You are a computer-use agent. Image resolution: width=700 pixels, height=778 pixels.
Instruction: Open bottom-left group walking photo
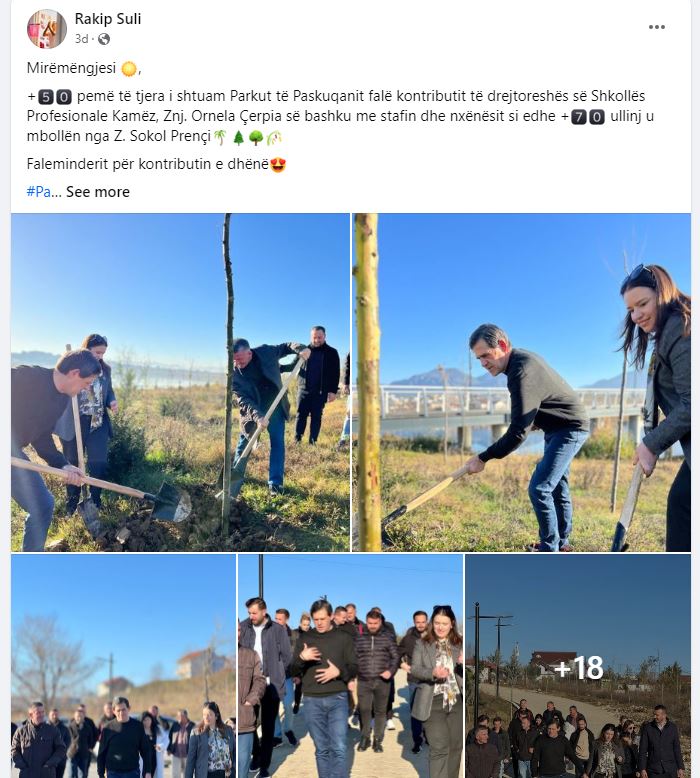pyautogui.click(x=124, y=666)
